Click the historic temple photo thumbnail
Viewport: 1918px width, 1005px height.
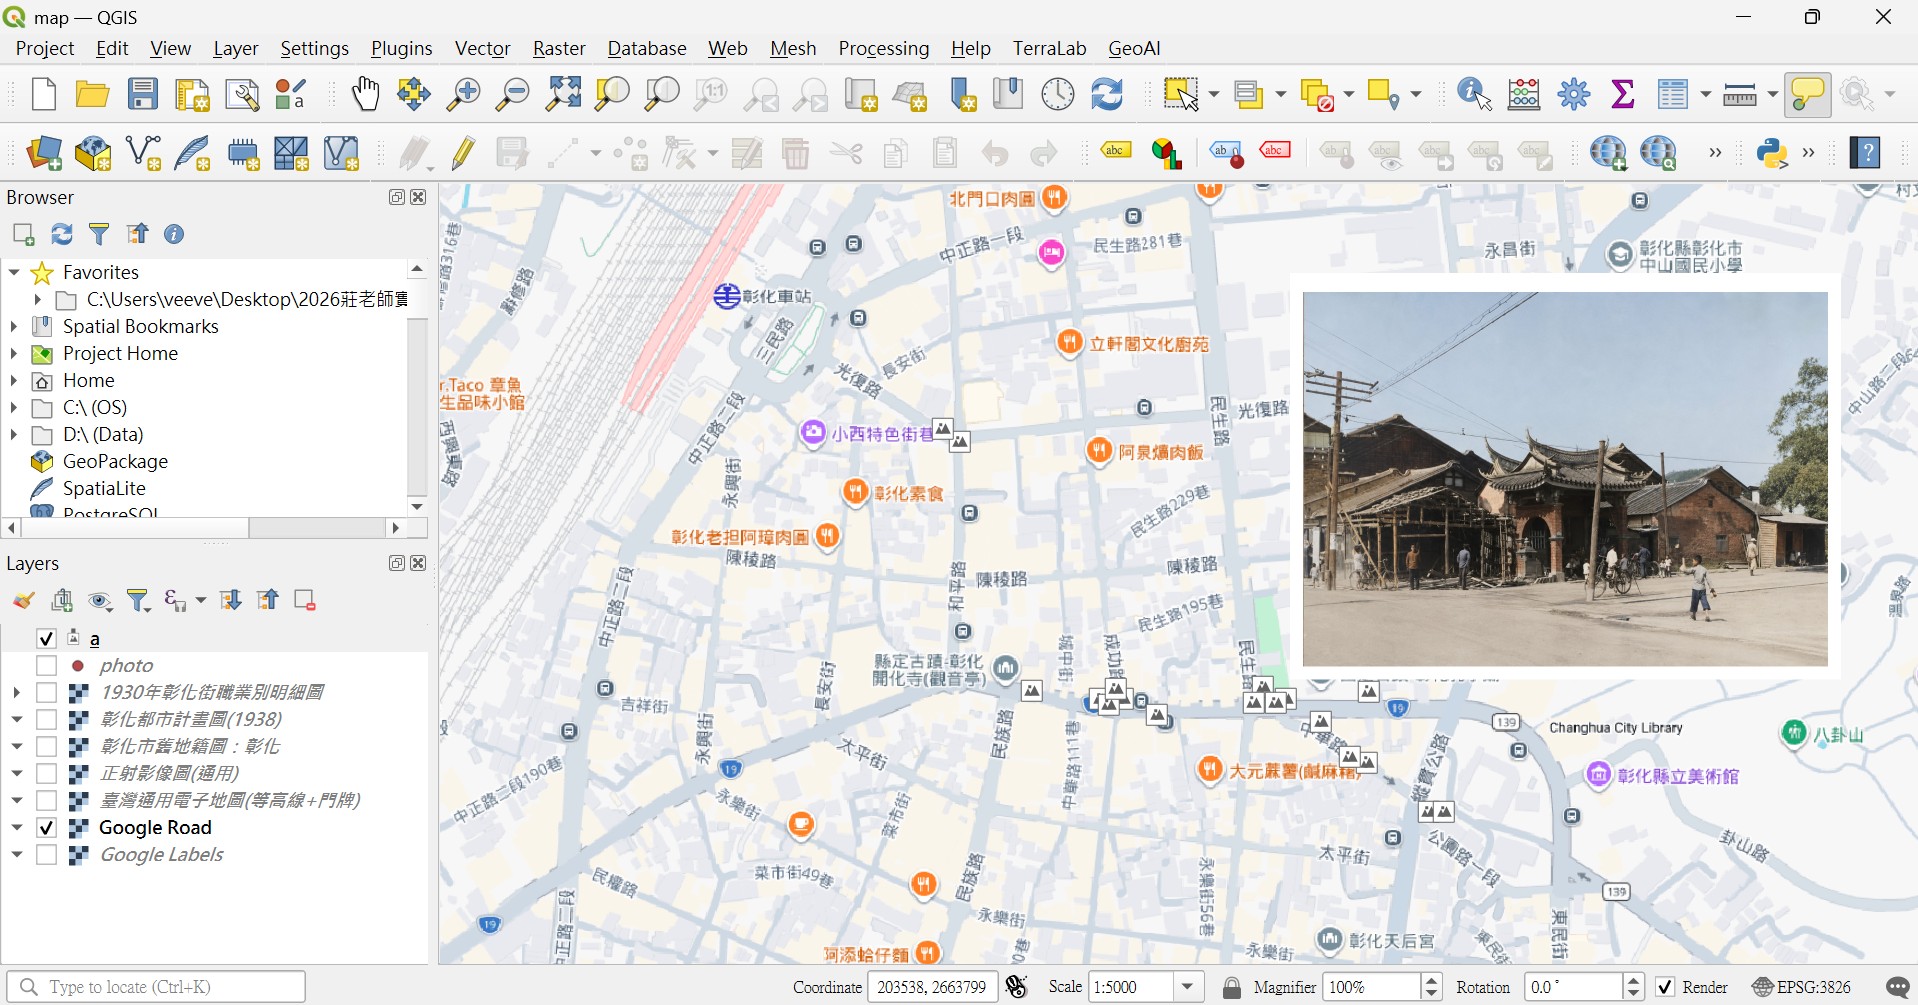point(1565,478)
